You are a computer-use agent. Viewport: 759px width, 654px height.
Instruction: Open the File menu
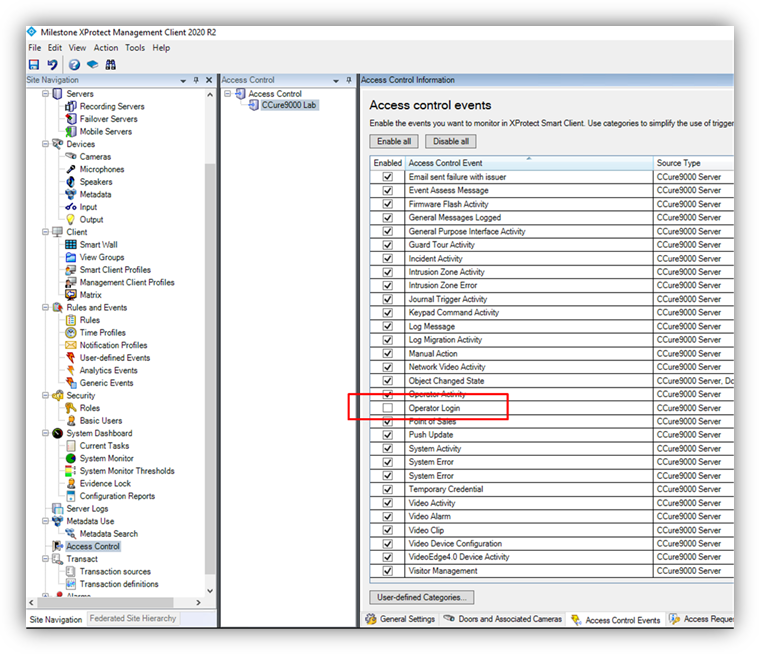(34, 48)
